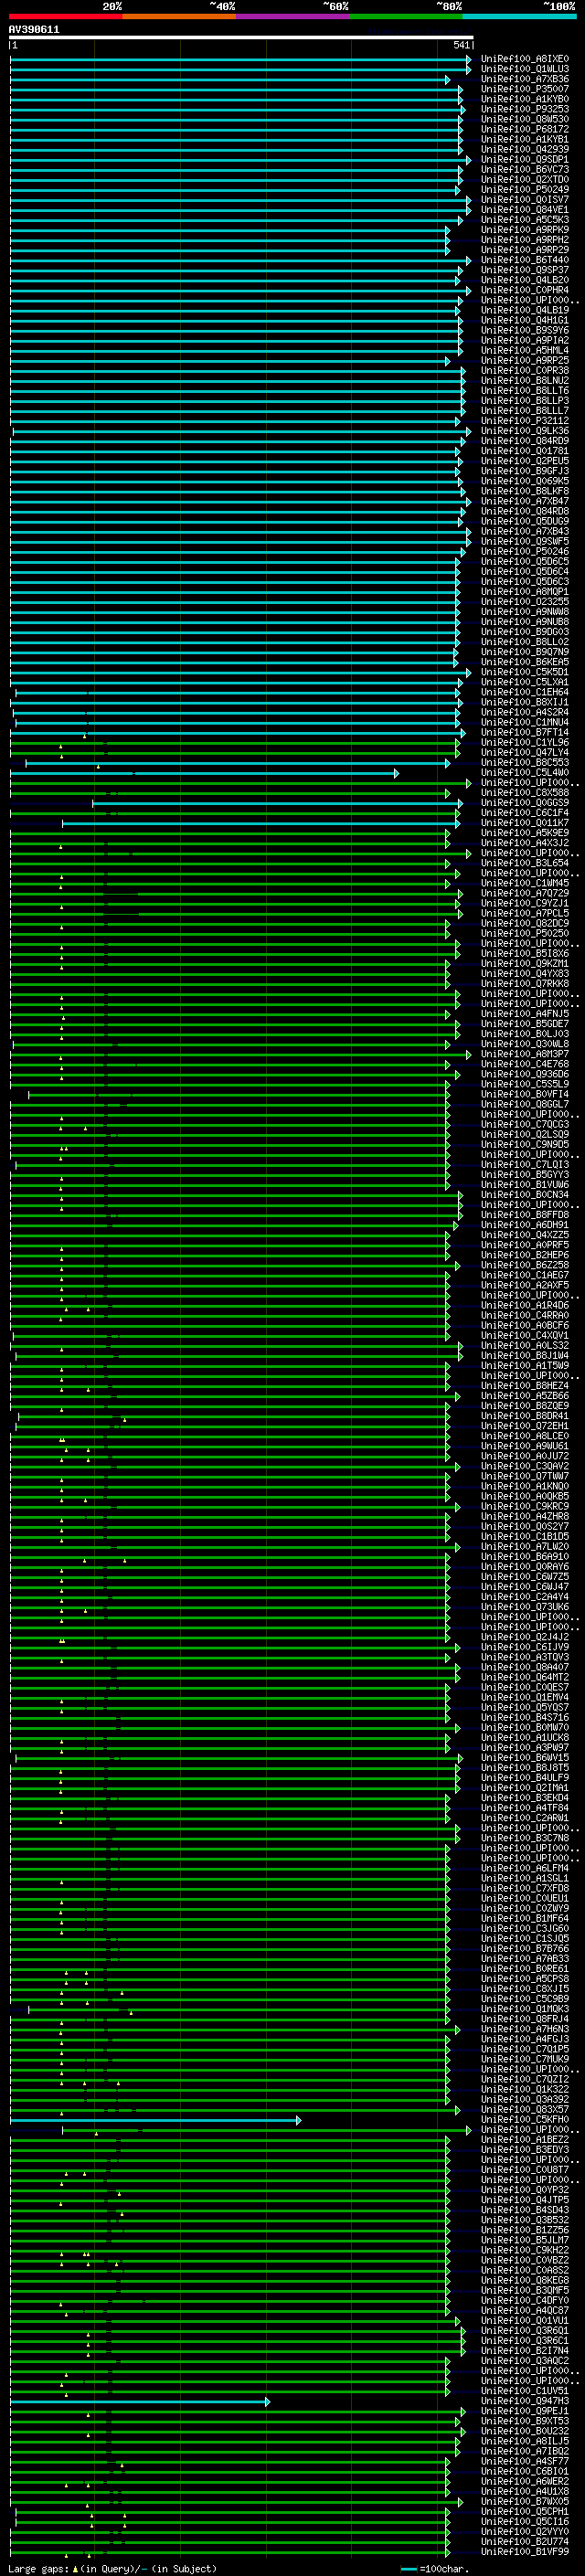This screenshot has width=585, height=2576.
Task: Select label UniRef100_C5KFH0
Action: 525,2120
